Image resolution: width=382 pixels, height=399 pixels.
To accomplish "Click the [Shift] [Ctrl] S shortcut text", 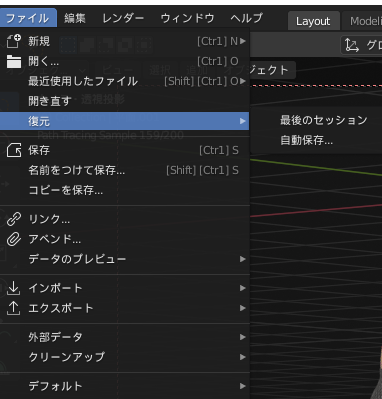I will coord(202,171).
